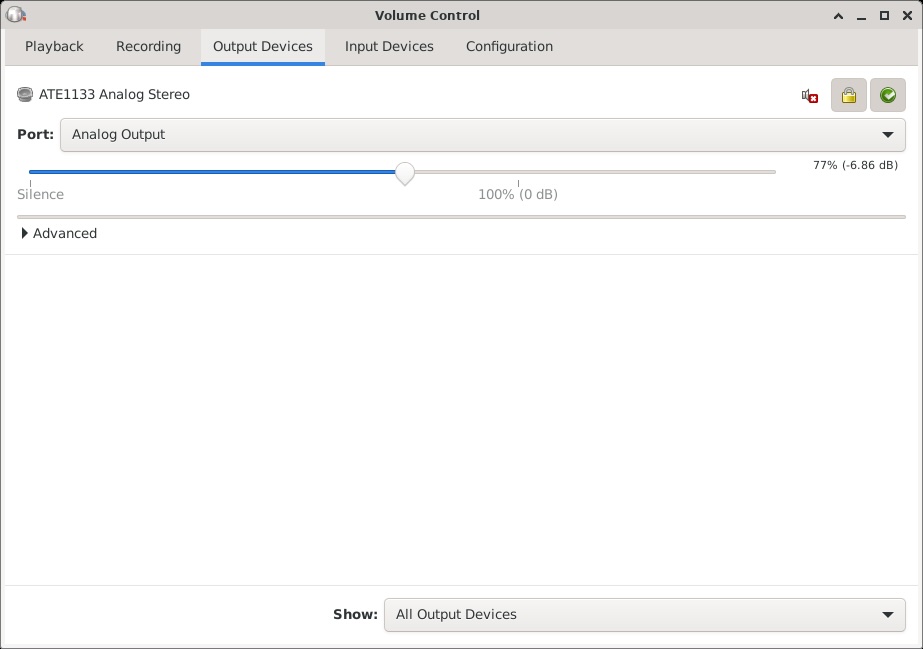Click the 100% (0 dB) mark on slider
The width and height of the screenshot is (923, 649).
(x=518, y=194)
